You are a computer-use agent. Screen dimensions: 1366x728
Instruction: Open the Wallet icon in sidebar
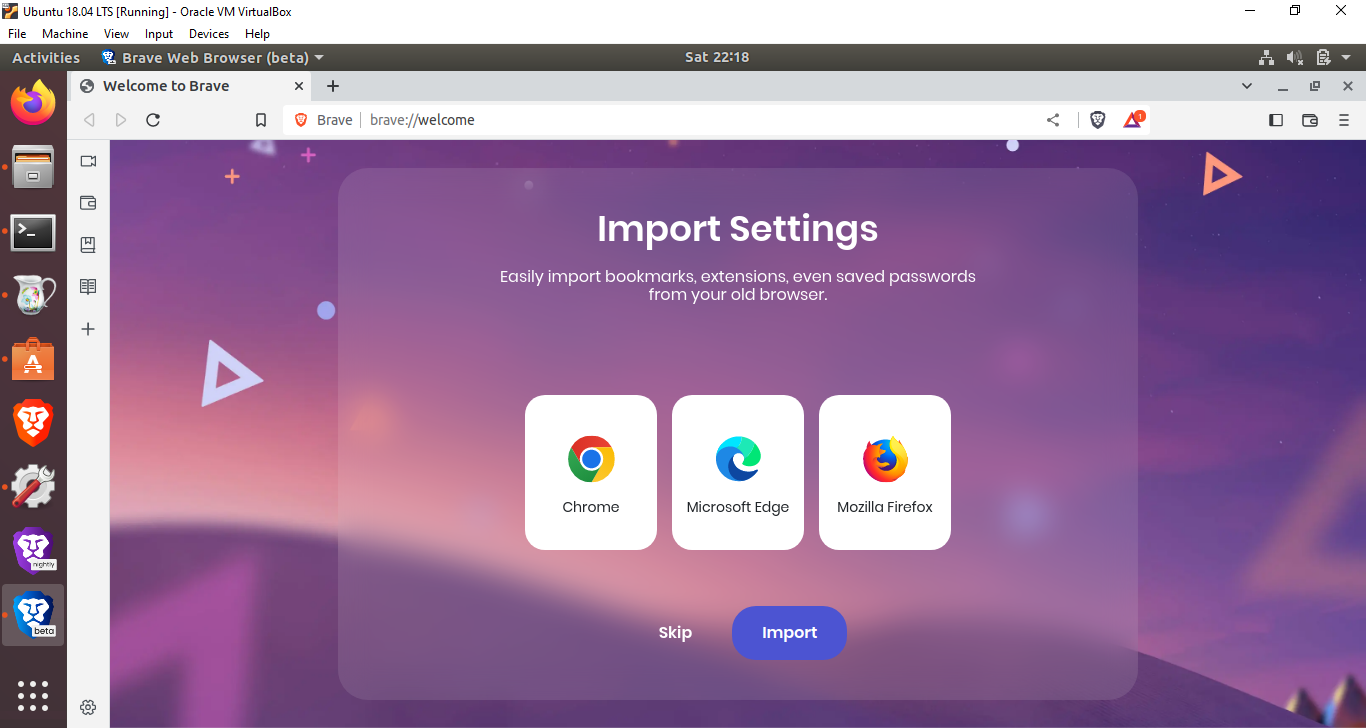click(x=88, y=203)
